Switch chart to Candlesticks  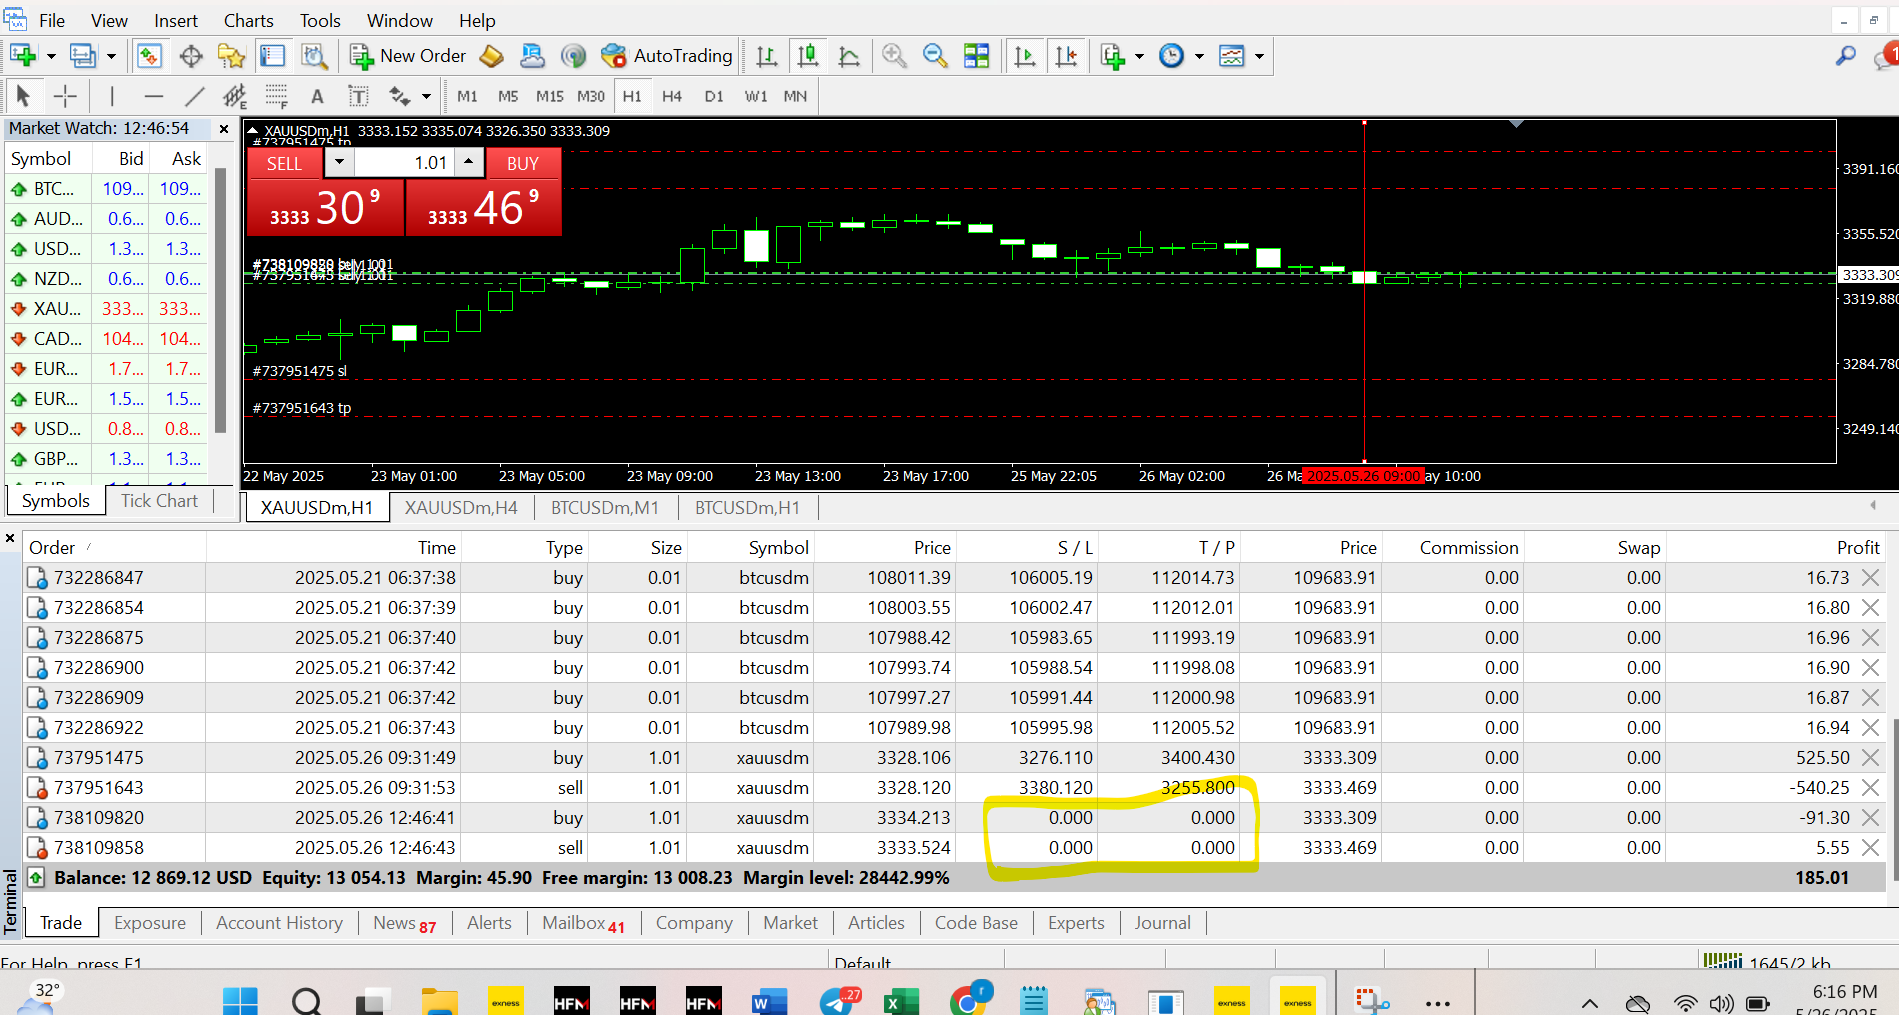[x=808, y=56]
